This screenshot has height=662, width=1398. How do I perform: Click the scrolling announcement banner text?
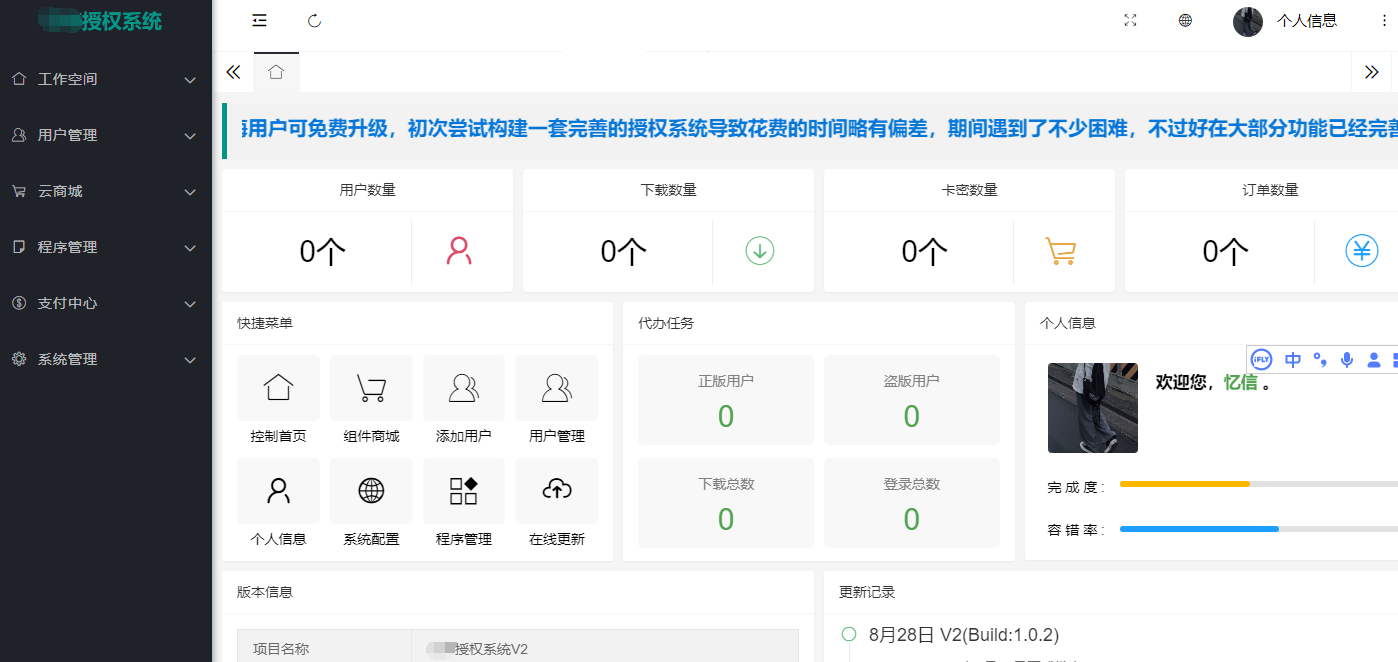pos(819,128)
